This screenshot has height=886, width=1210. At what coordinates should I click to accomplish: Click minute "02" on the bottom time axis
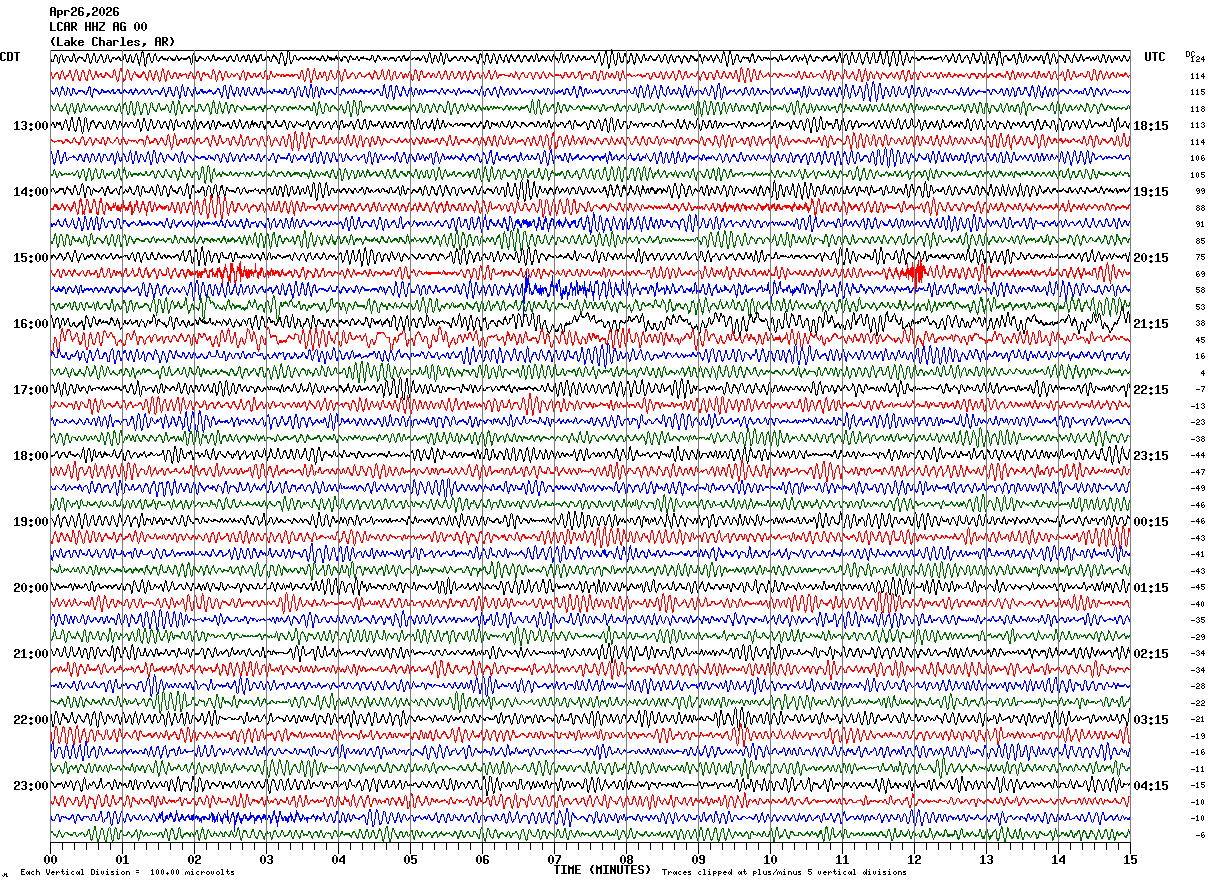point(194,859)
